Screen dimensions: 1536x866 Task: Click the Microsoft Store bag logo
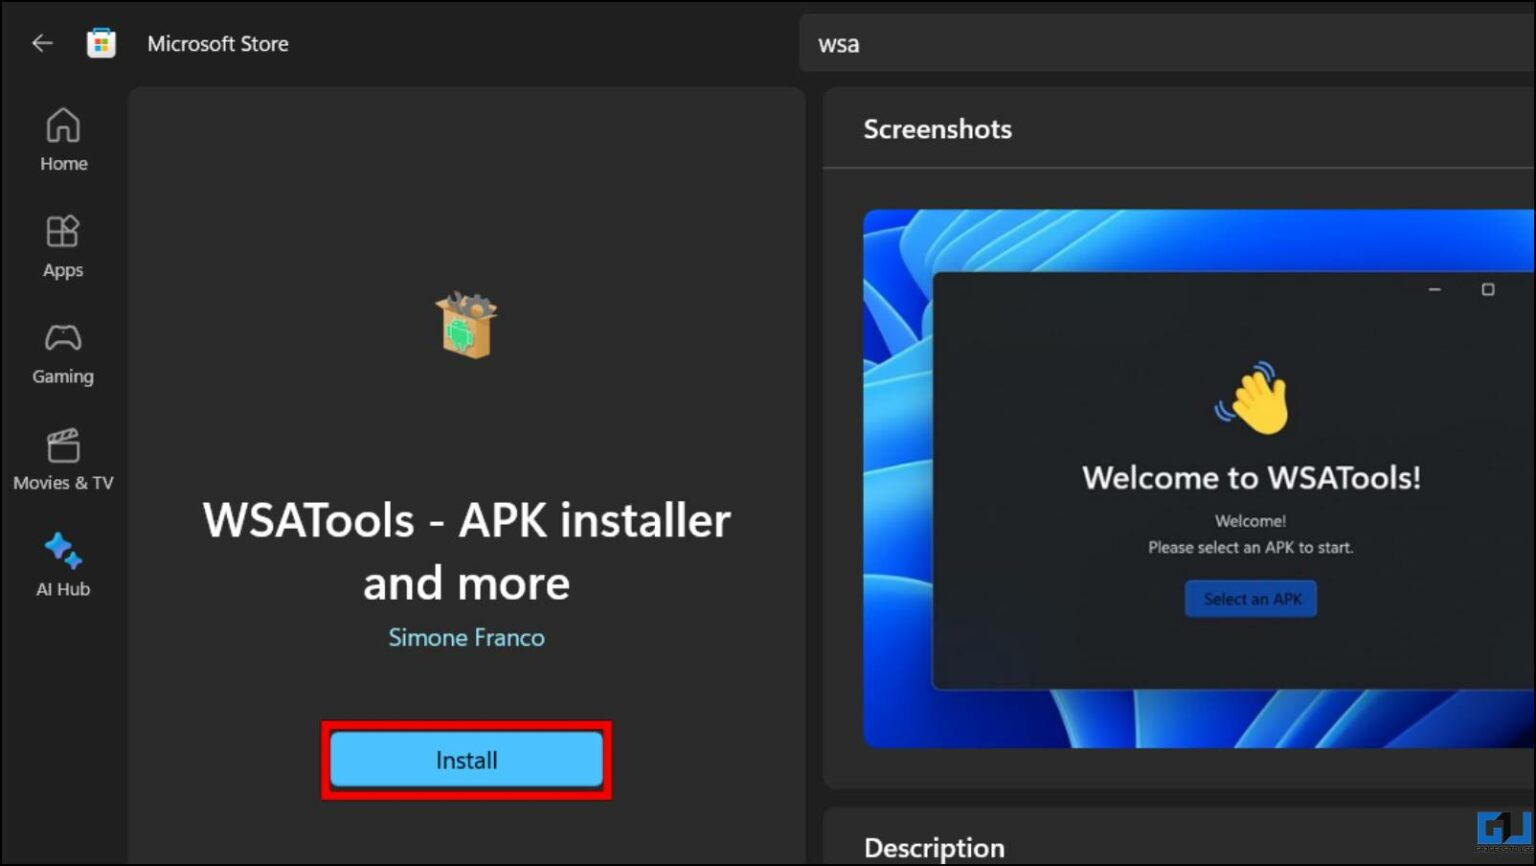(101, 42)
